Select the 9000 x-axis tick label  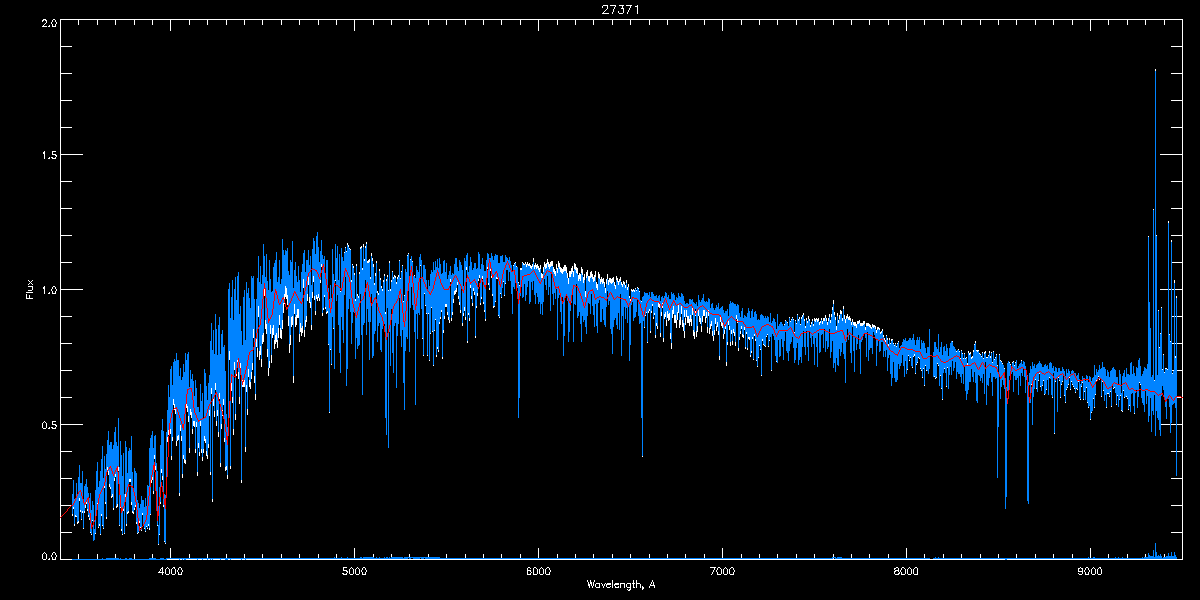[1090, 571]
